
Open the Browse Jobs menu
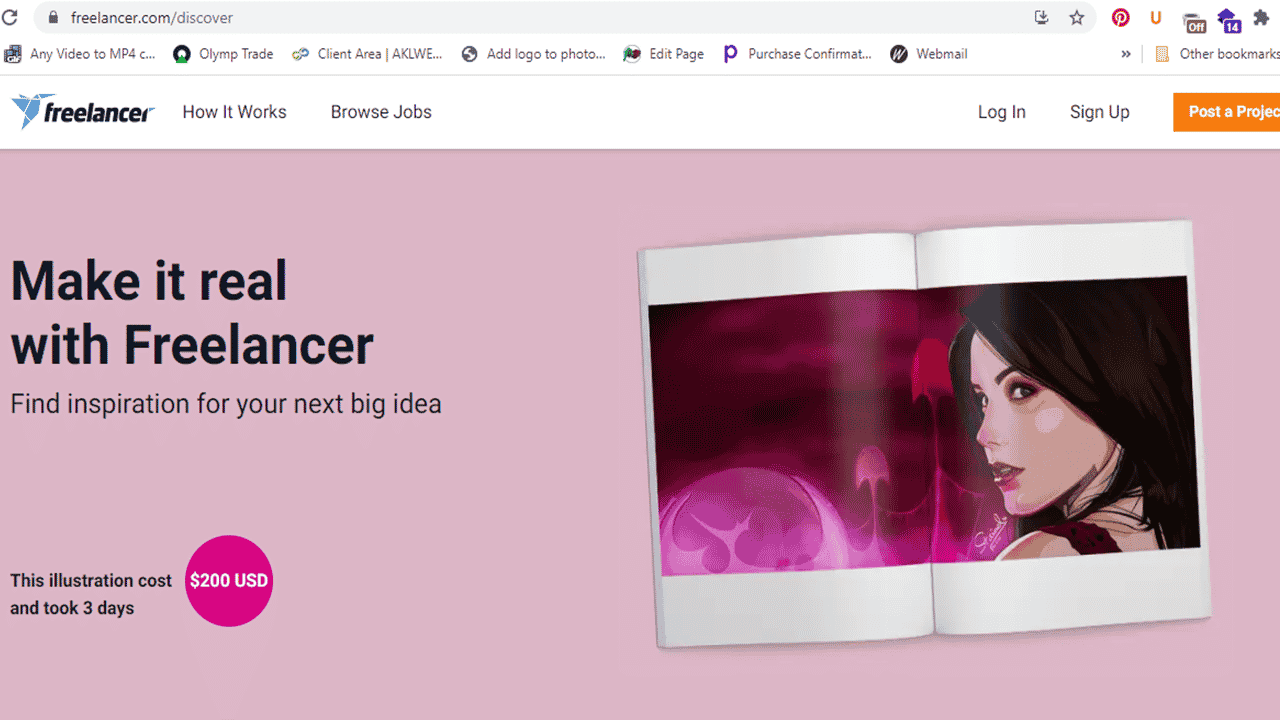[x=381, y=112]
